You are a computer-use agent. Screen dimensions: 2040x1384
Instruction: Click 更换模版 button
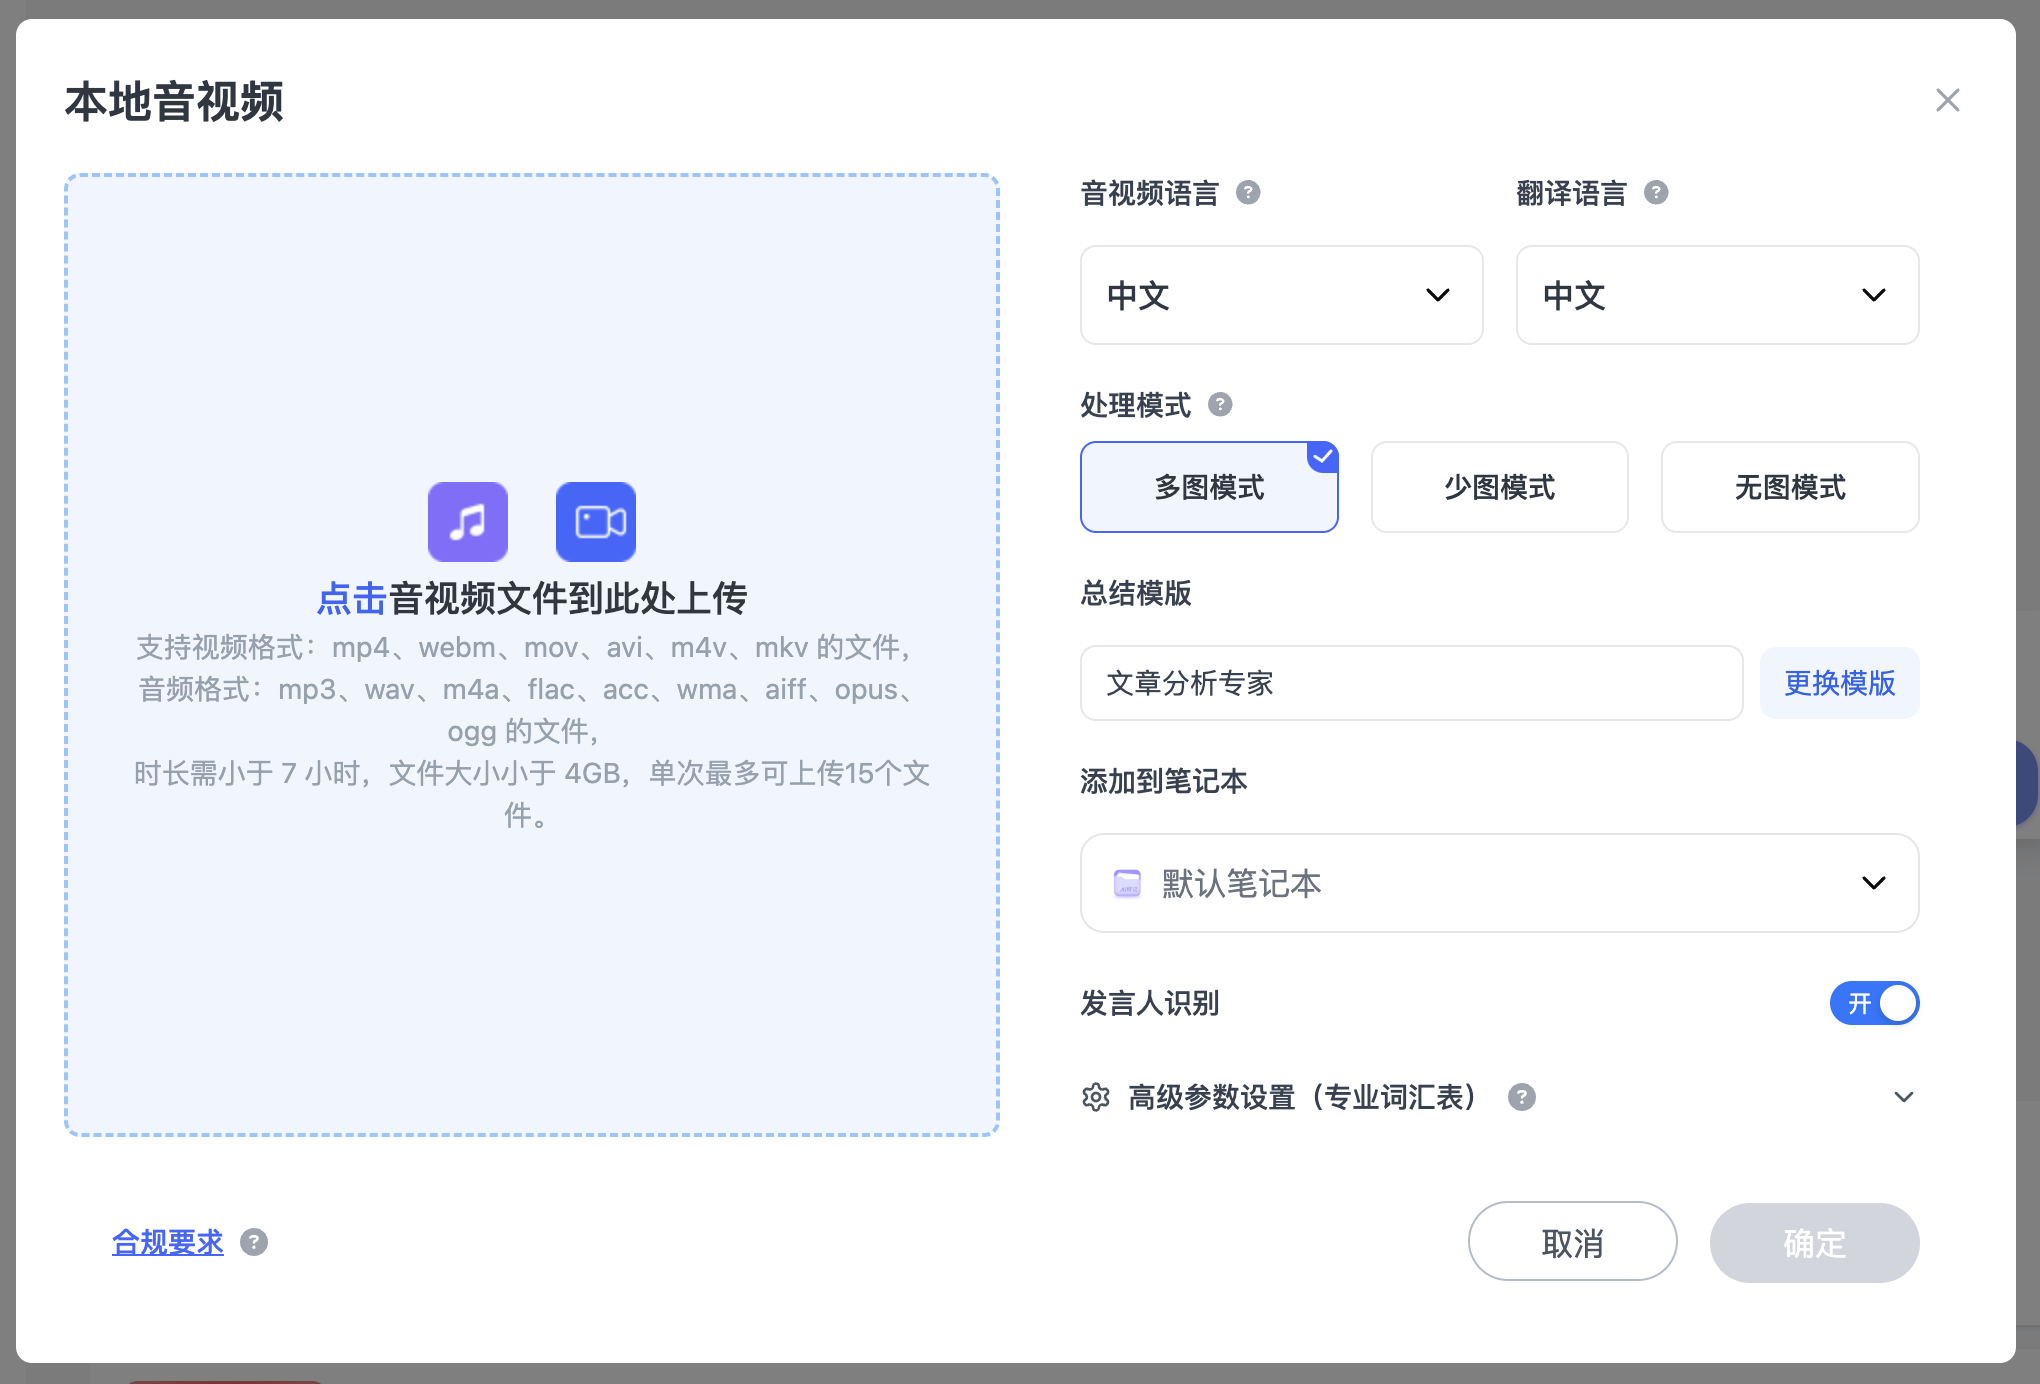click(x=1840, y=683)
